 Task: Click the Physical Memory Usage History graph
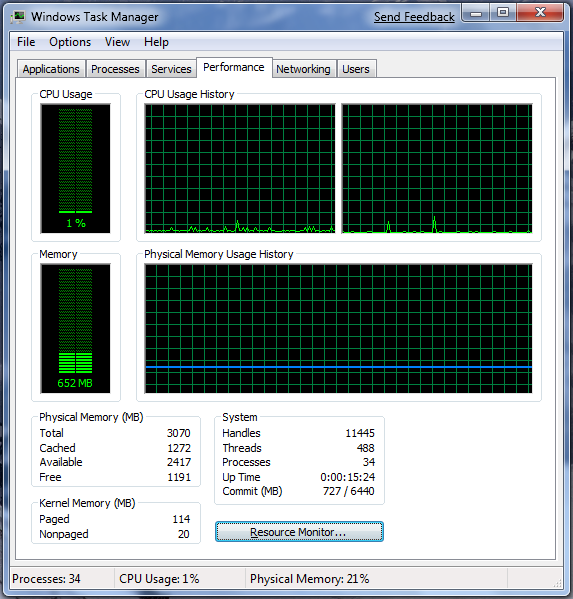(x=338, y=329)
